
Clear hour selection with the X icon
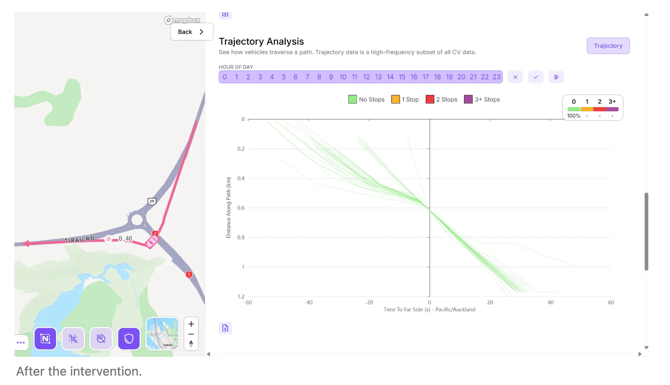click(x=515, y=77)
